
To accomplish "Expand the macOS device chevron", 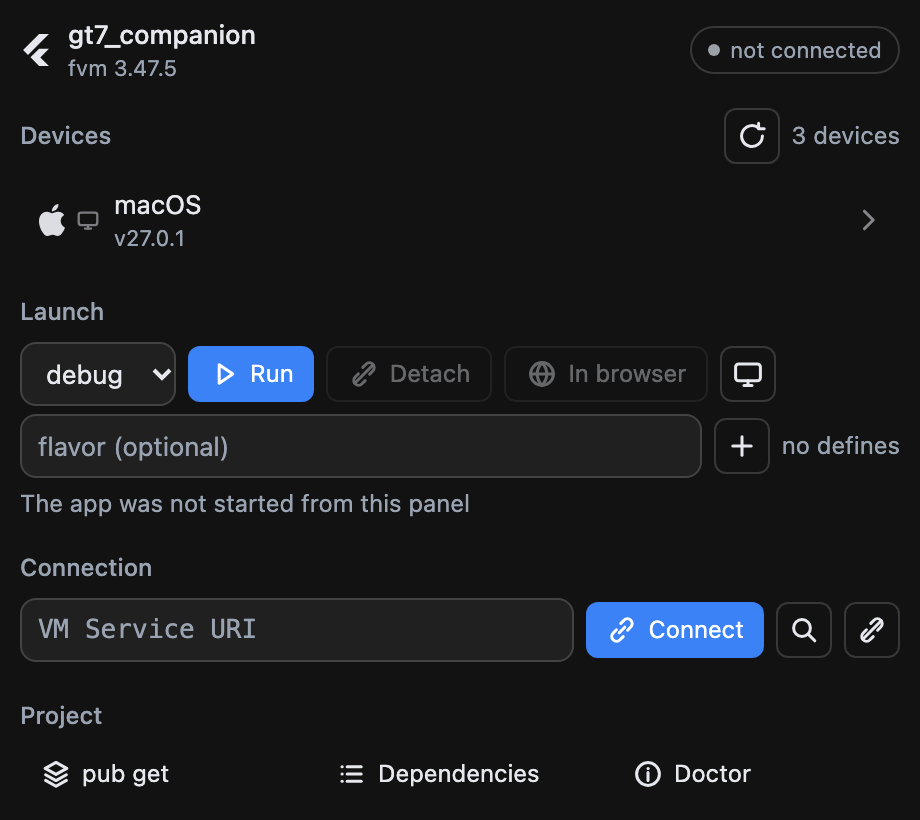I will click(868, 221).
